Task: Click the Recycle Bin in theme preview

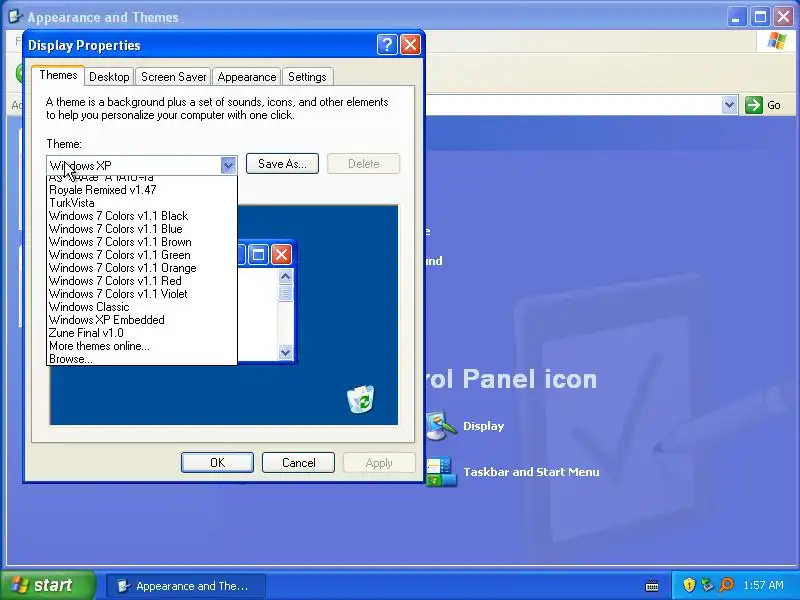Action: point(361,399)
